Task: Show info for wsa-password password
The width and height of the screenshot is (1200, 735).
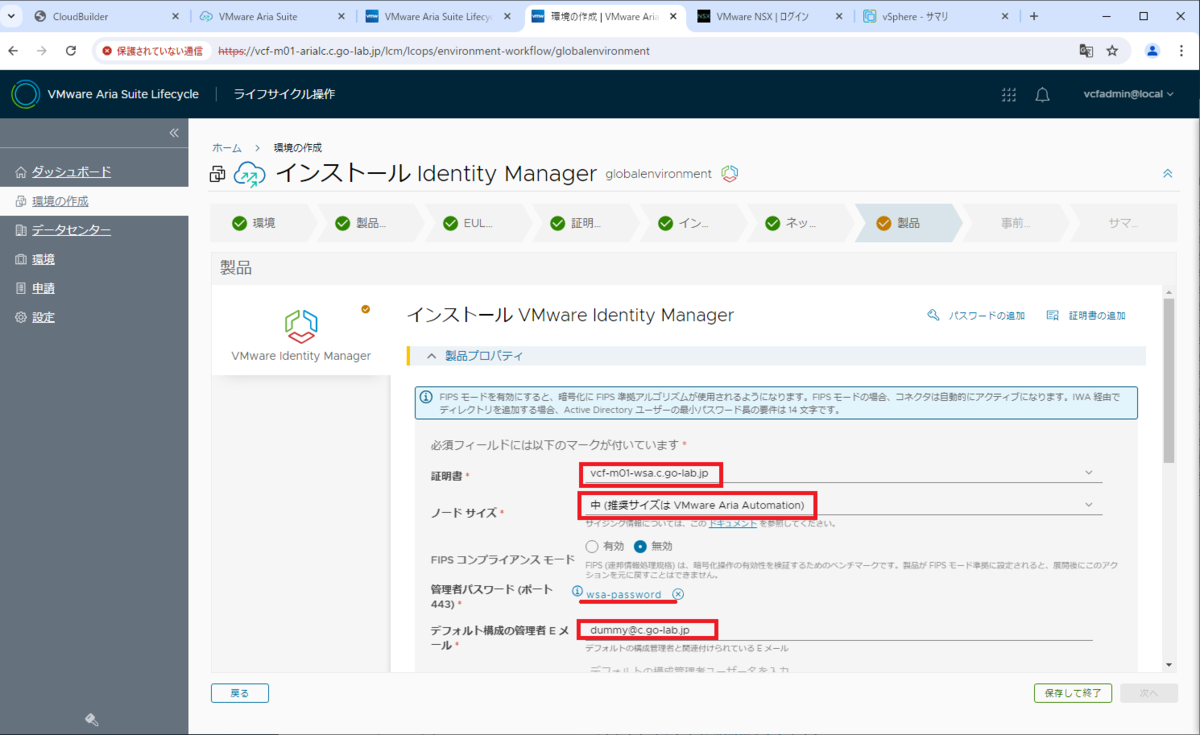Action: tap(577, 592)
